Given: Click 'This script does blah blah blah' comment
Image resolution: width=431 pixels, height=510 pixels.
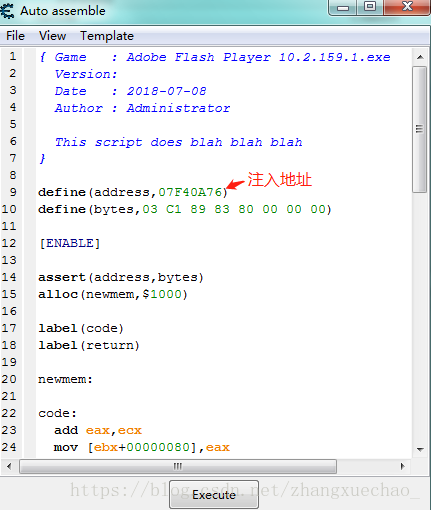Looking at the screenshot, I should [x=179, y=142].
